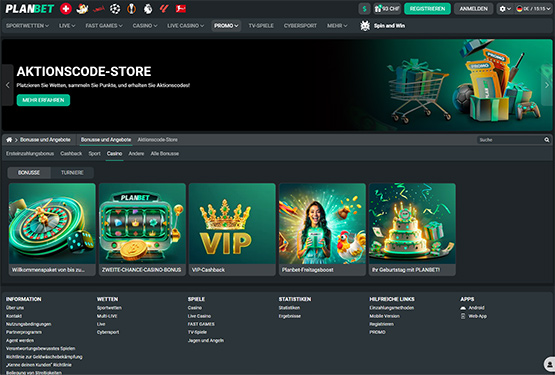Open CYBERSPORT in the navigation
The width and height of the screenshot is (555, 375).
click(300, 25)
